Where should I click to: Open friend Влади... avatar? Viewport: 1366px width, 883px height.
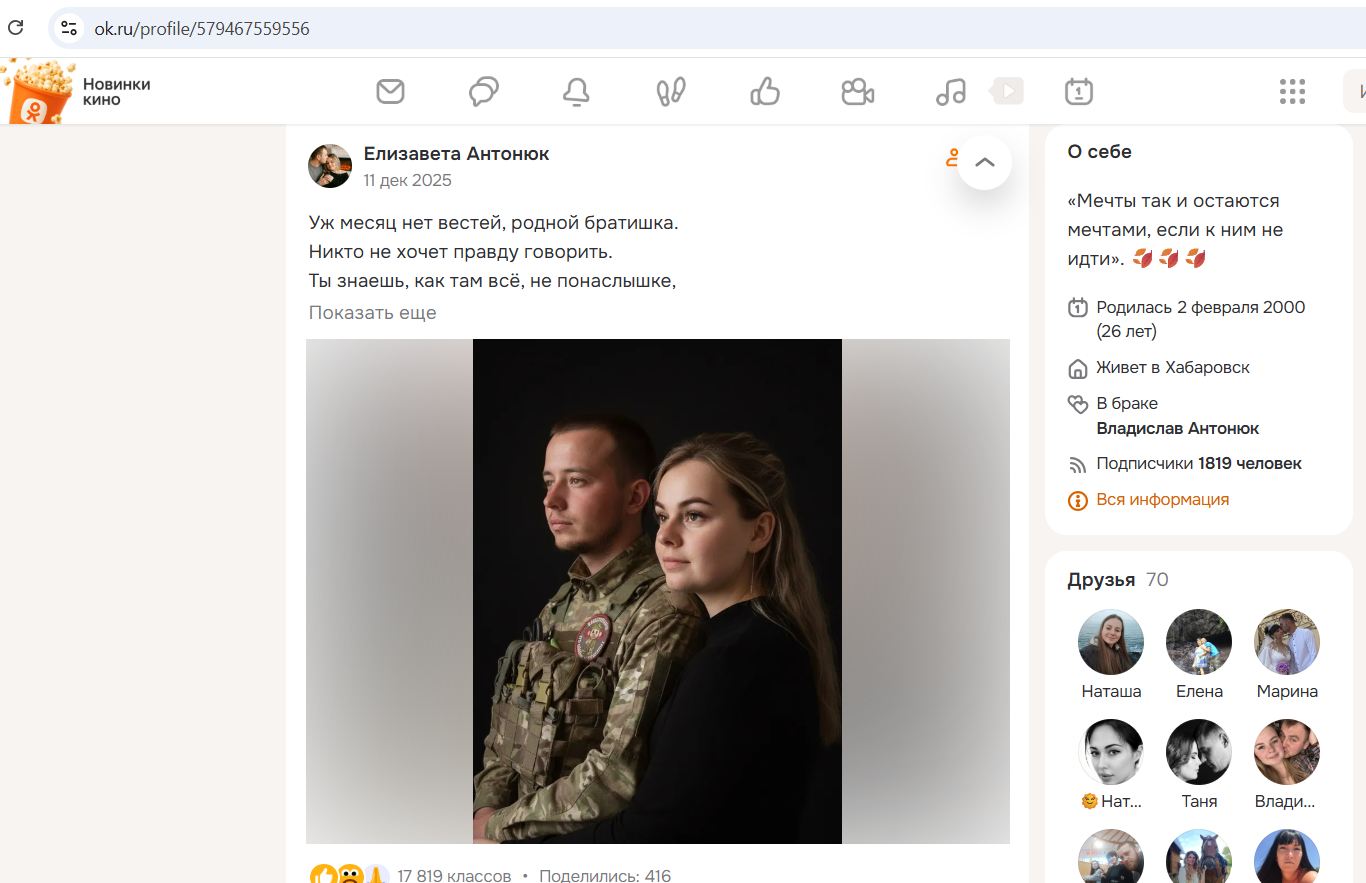(1287, 752)
